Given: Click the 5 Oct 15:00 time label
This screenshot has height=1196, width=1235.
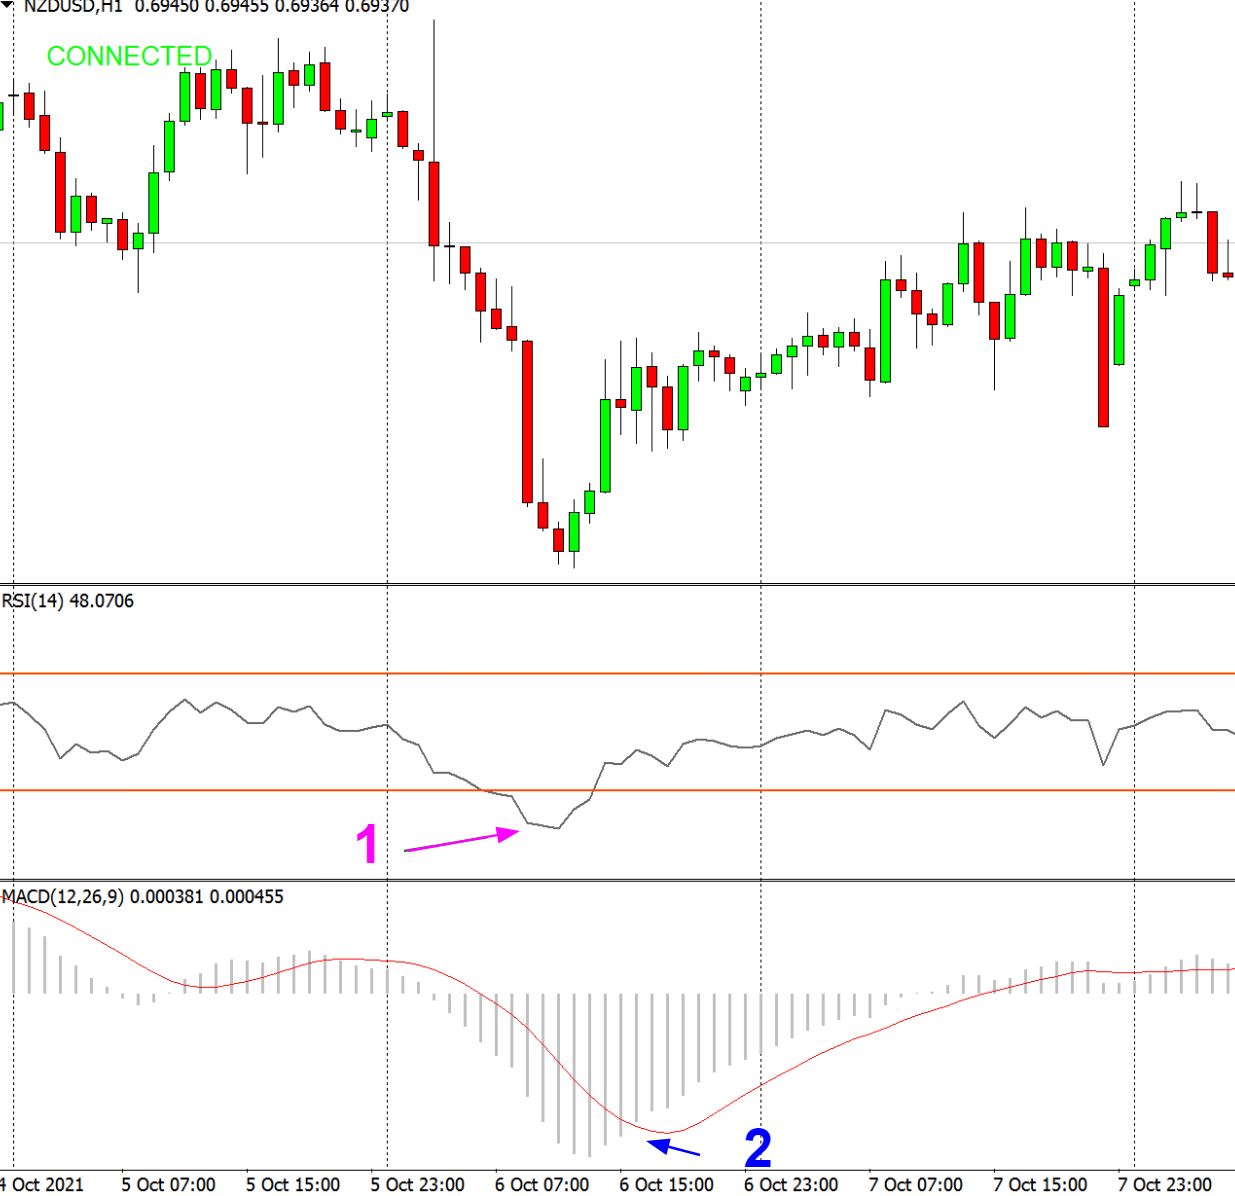Looking at the screenshot, I should [293, 1184].
